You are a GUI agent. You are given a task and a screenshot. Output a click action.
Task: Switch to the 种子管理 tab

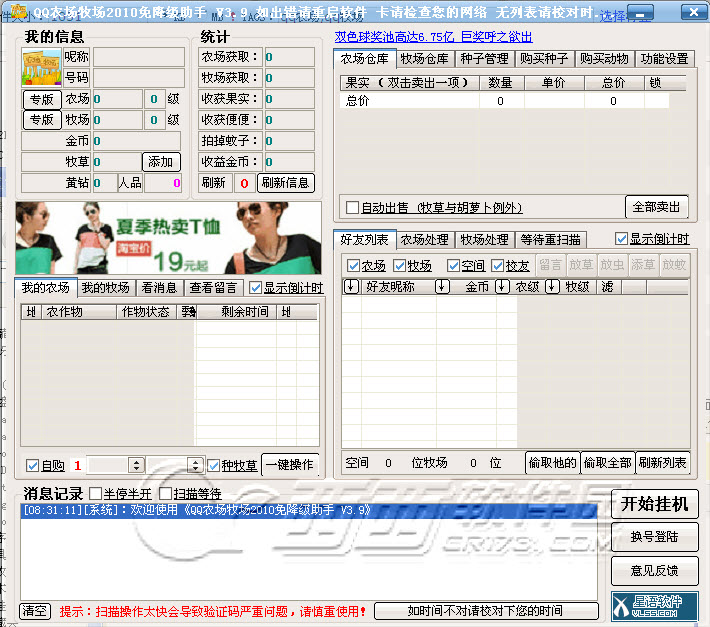pyautogui.click(x=483, y=59)
